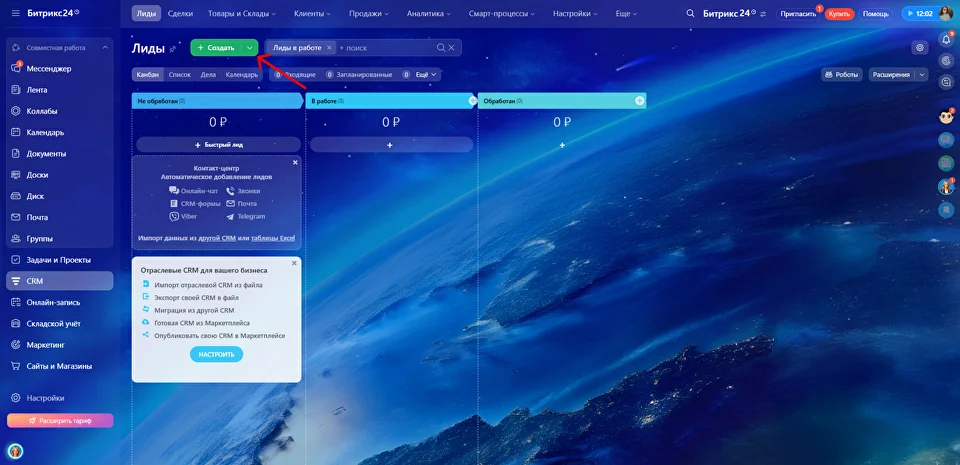The width and height of the screenshot is (960, 465).
Task: Open Диск in the left sidebar
Action: point(35,196)
